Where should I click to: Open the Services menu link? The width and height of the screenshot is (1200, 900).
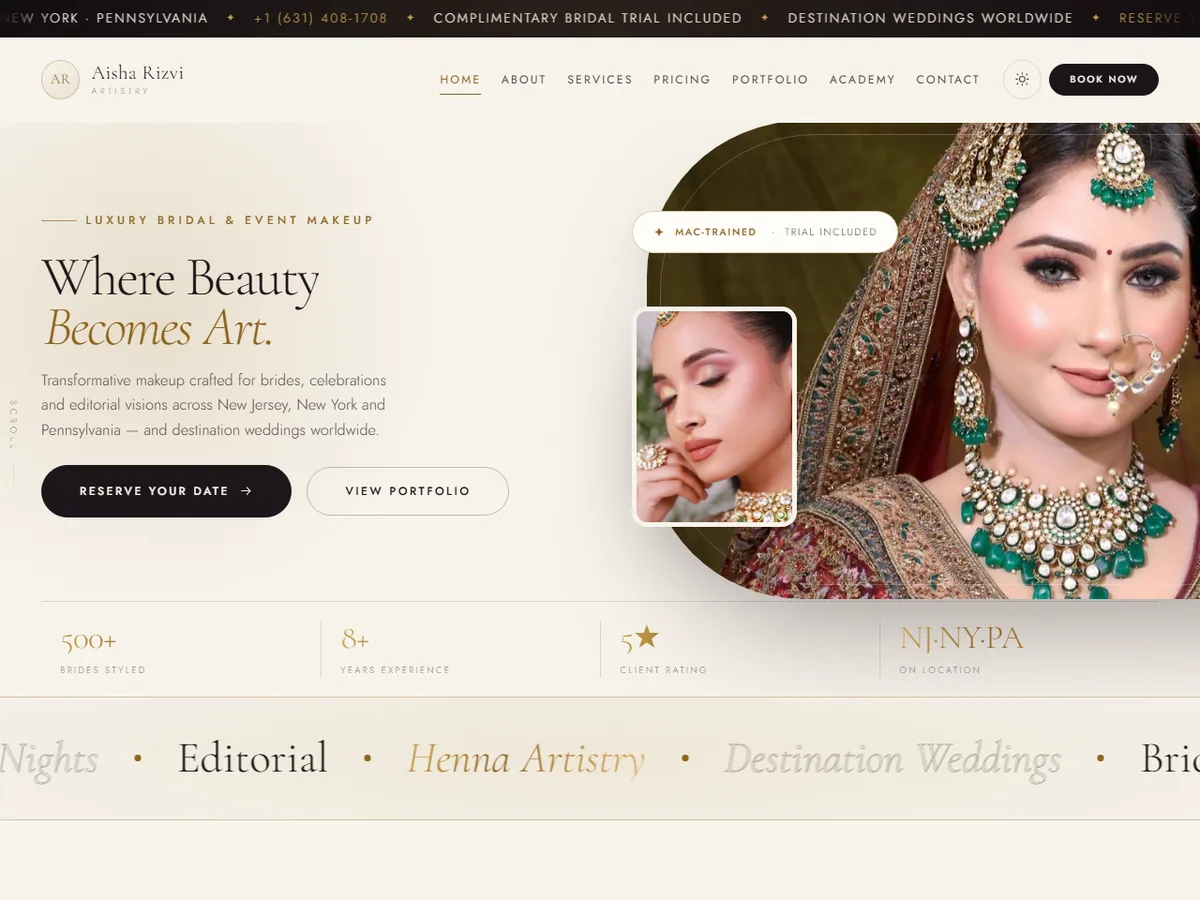tap(600, 80)
